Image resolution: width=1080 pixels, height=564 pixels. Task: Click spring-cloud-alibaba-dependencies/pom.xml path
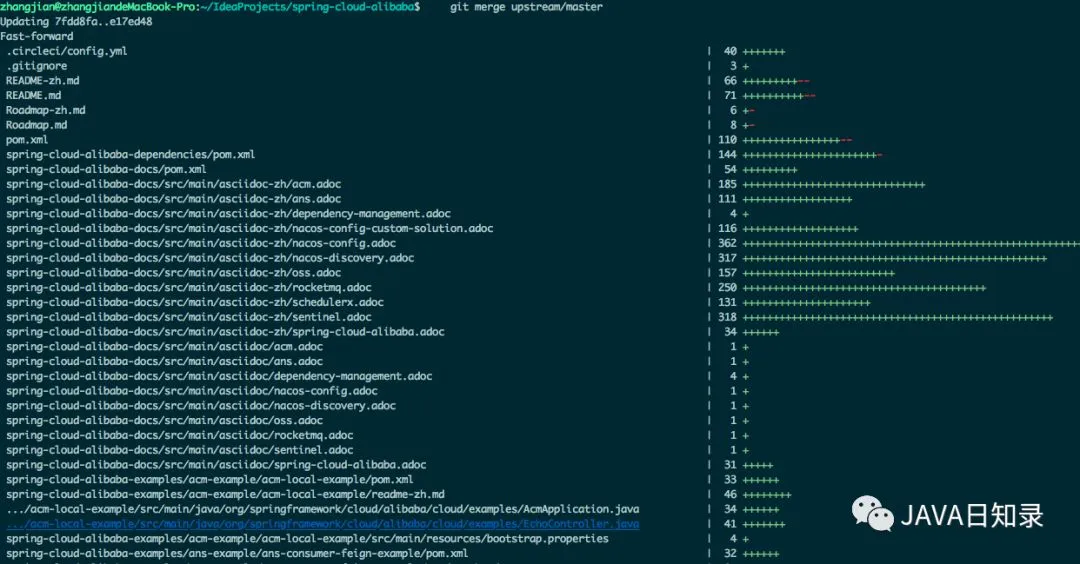tap(131, 154)
